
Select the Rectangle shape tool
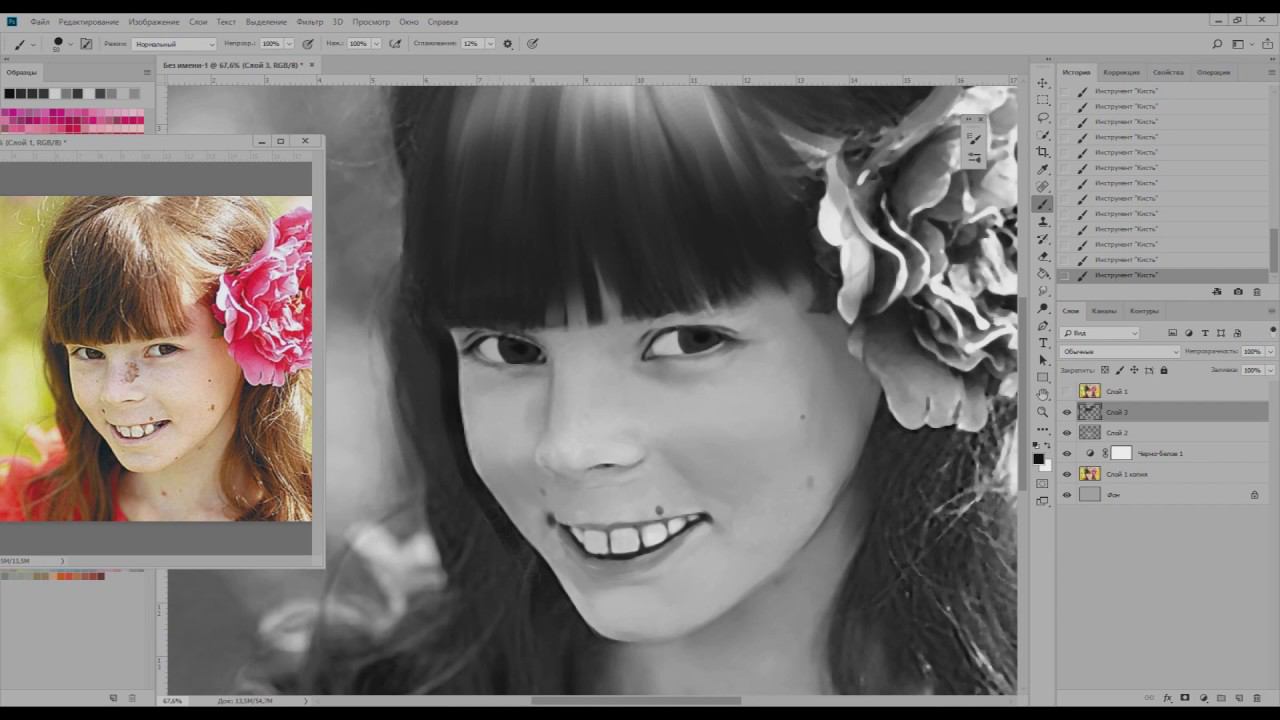[x=1043, y=377]
